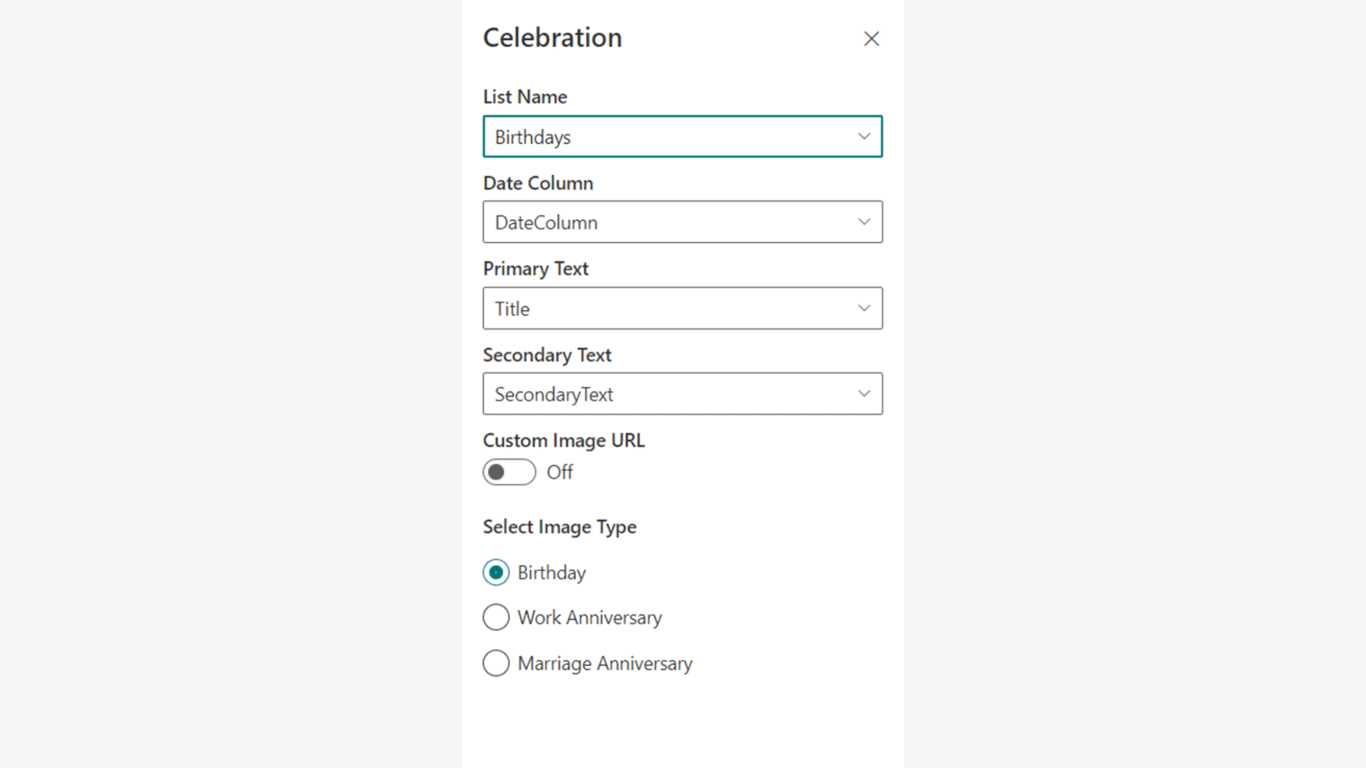Click the List Name field label
The height and width of the screenshot is (768, 1366).
[525, 97]
